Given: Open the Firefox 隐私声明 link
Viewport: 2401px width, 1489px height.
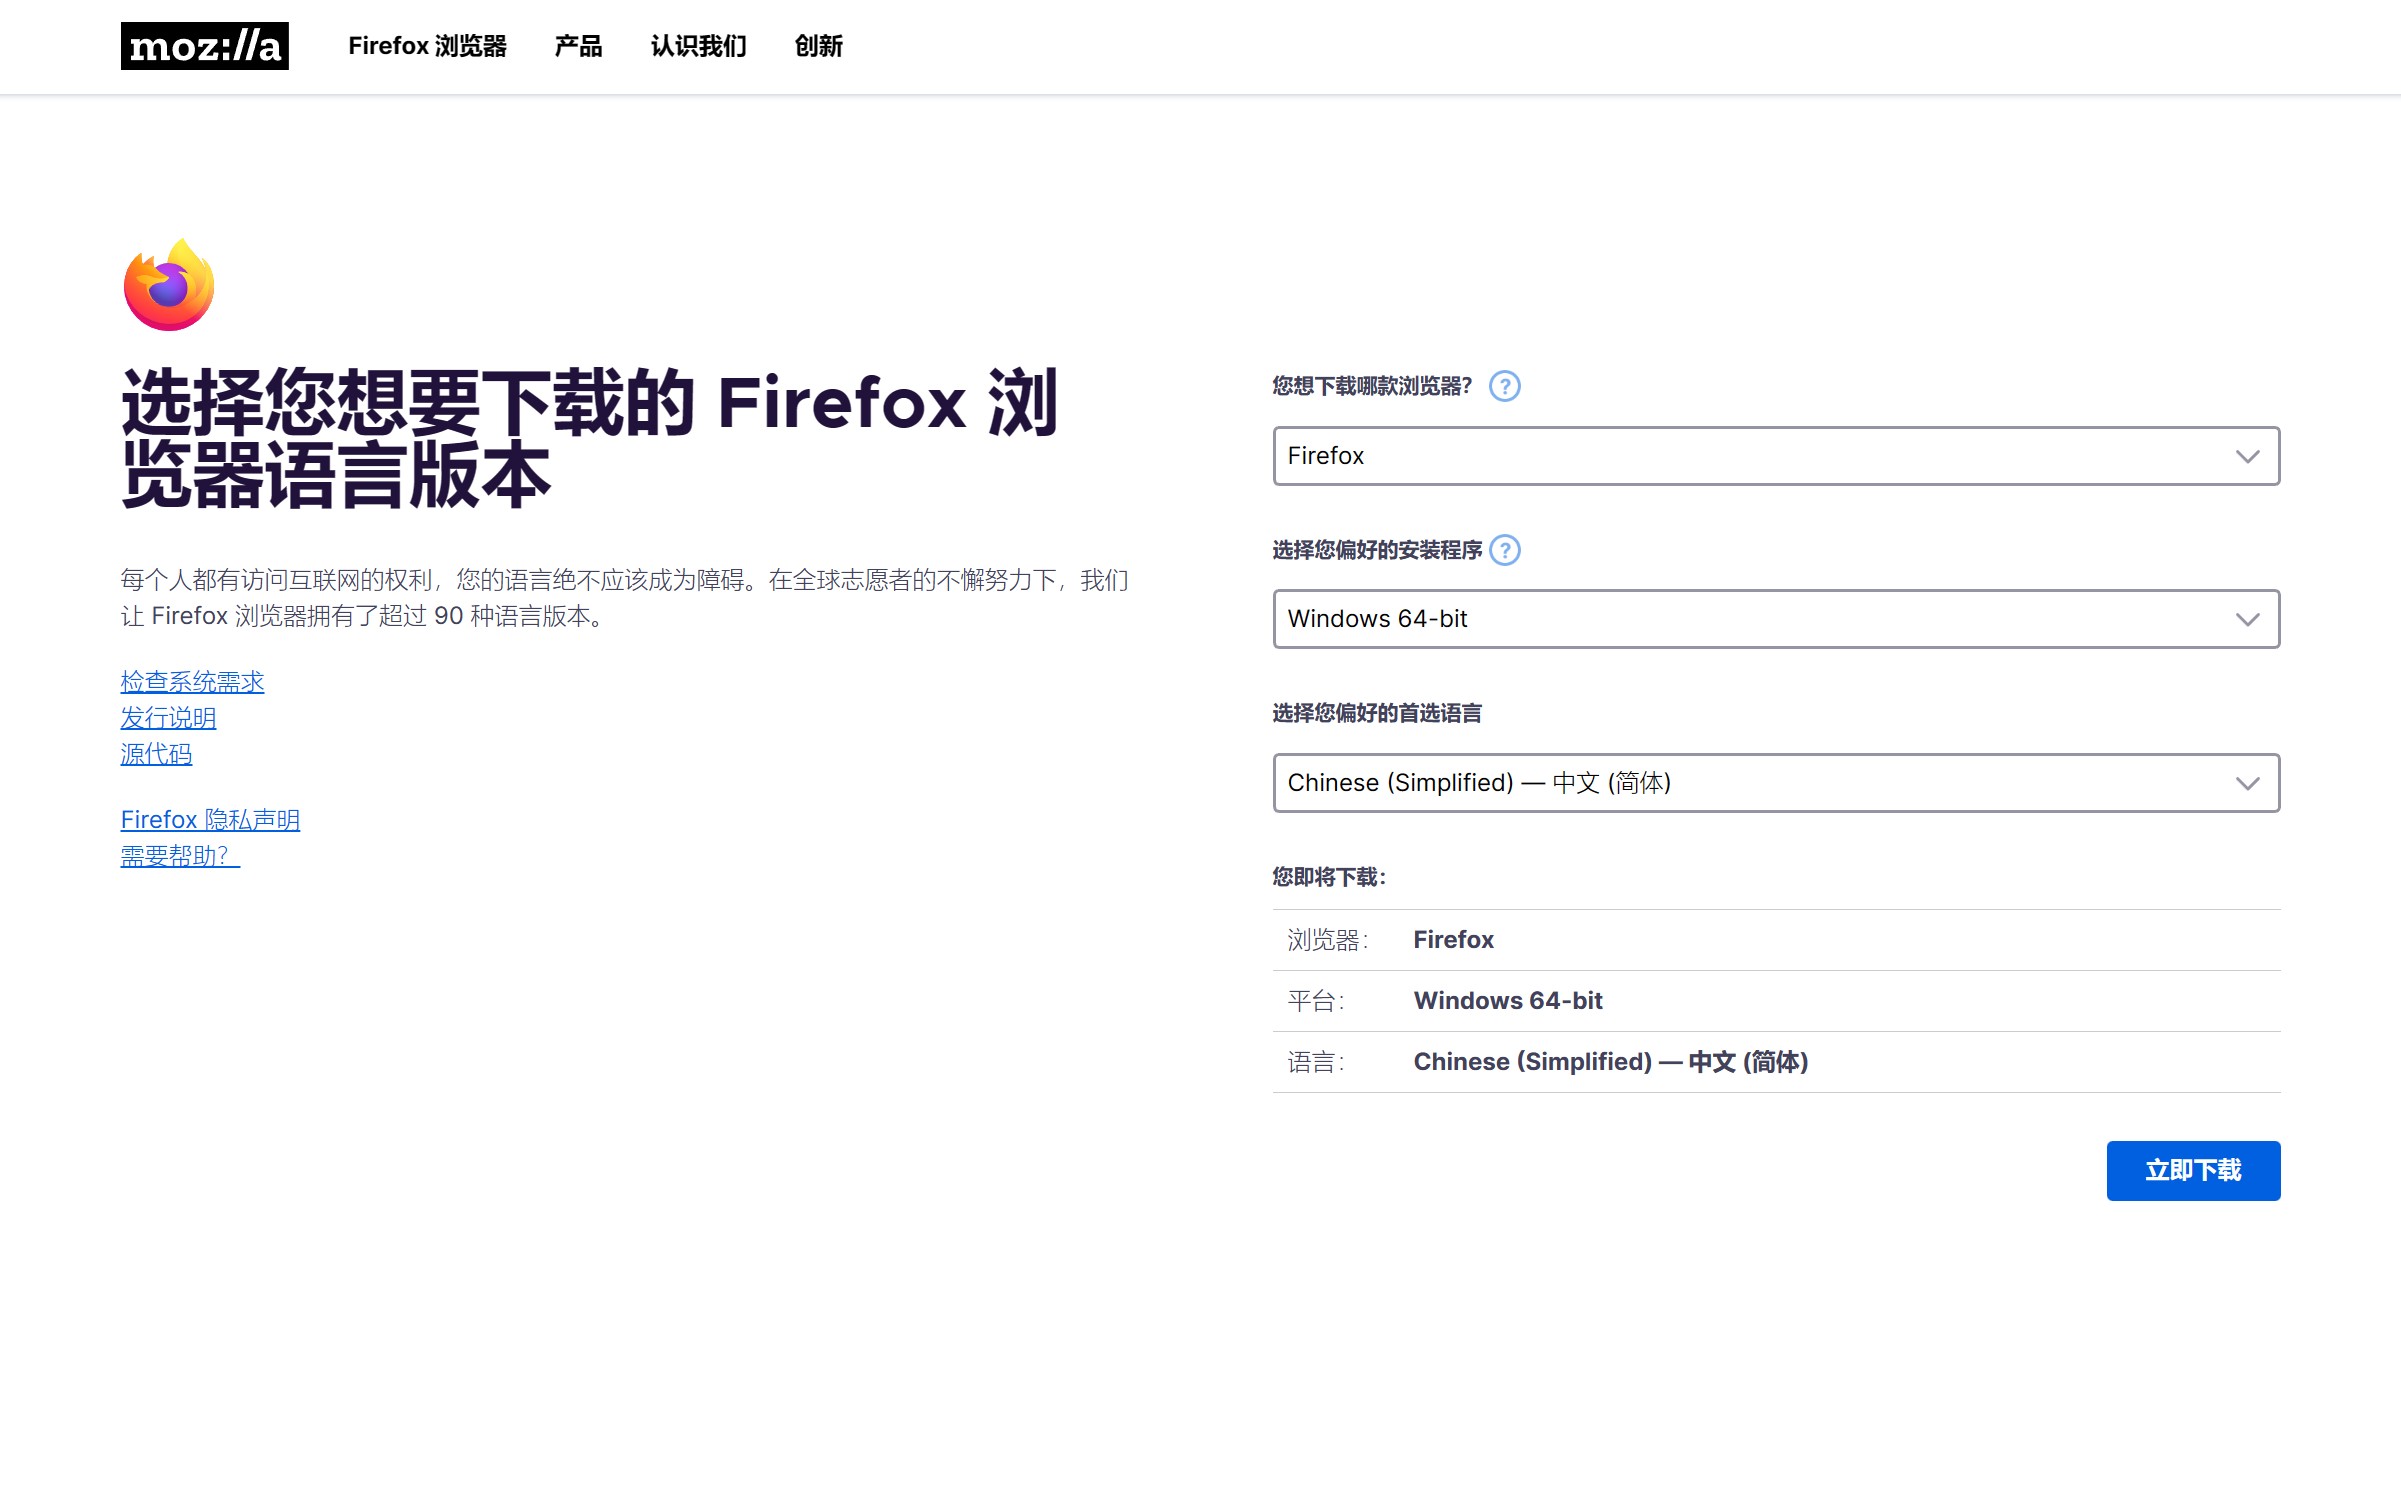Looking at the screenshot, I should tap(210, 820).
